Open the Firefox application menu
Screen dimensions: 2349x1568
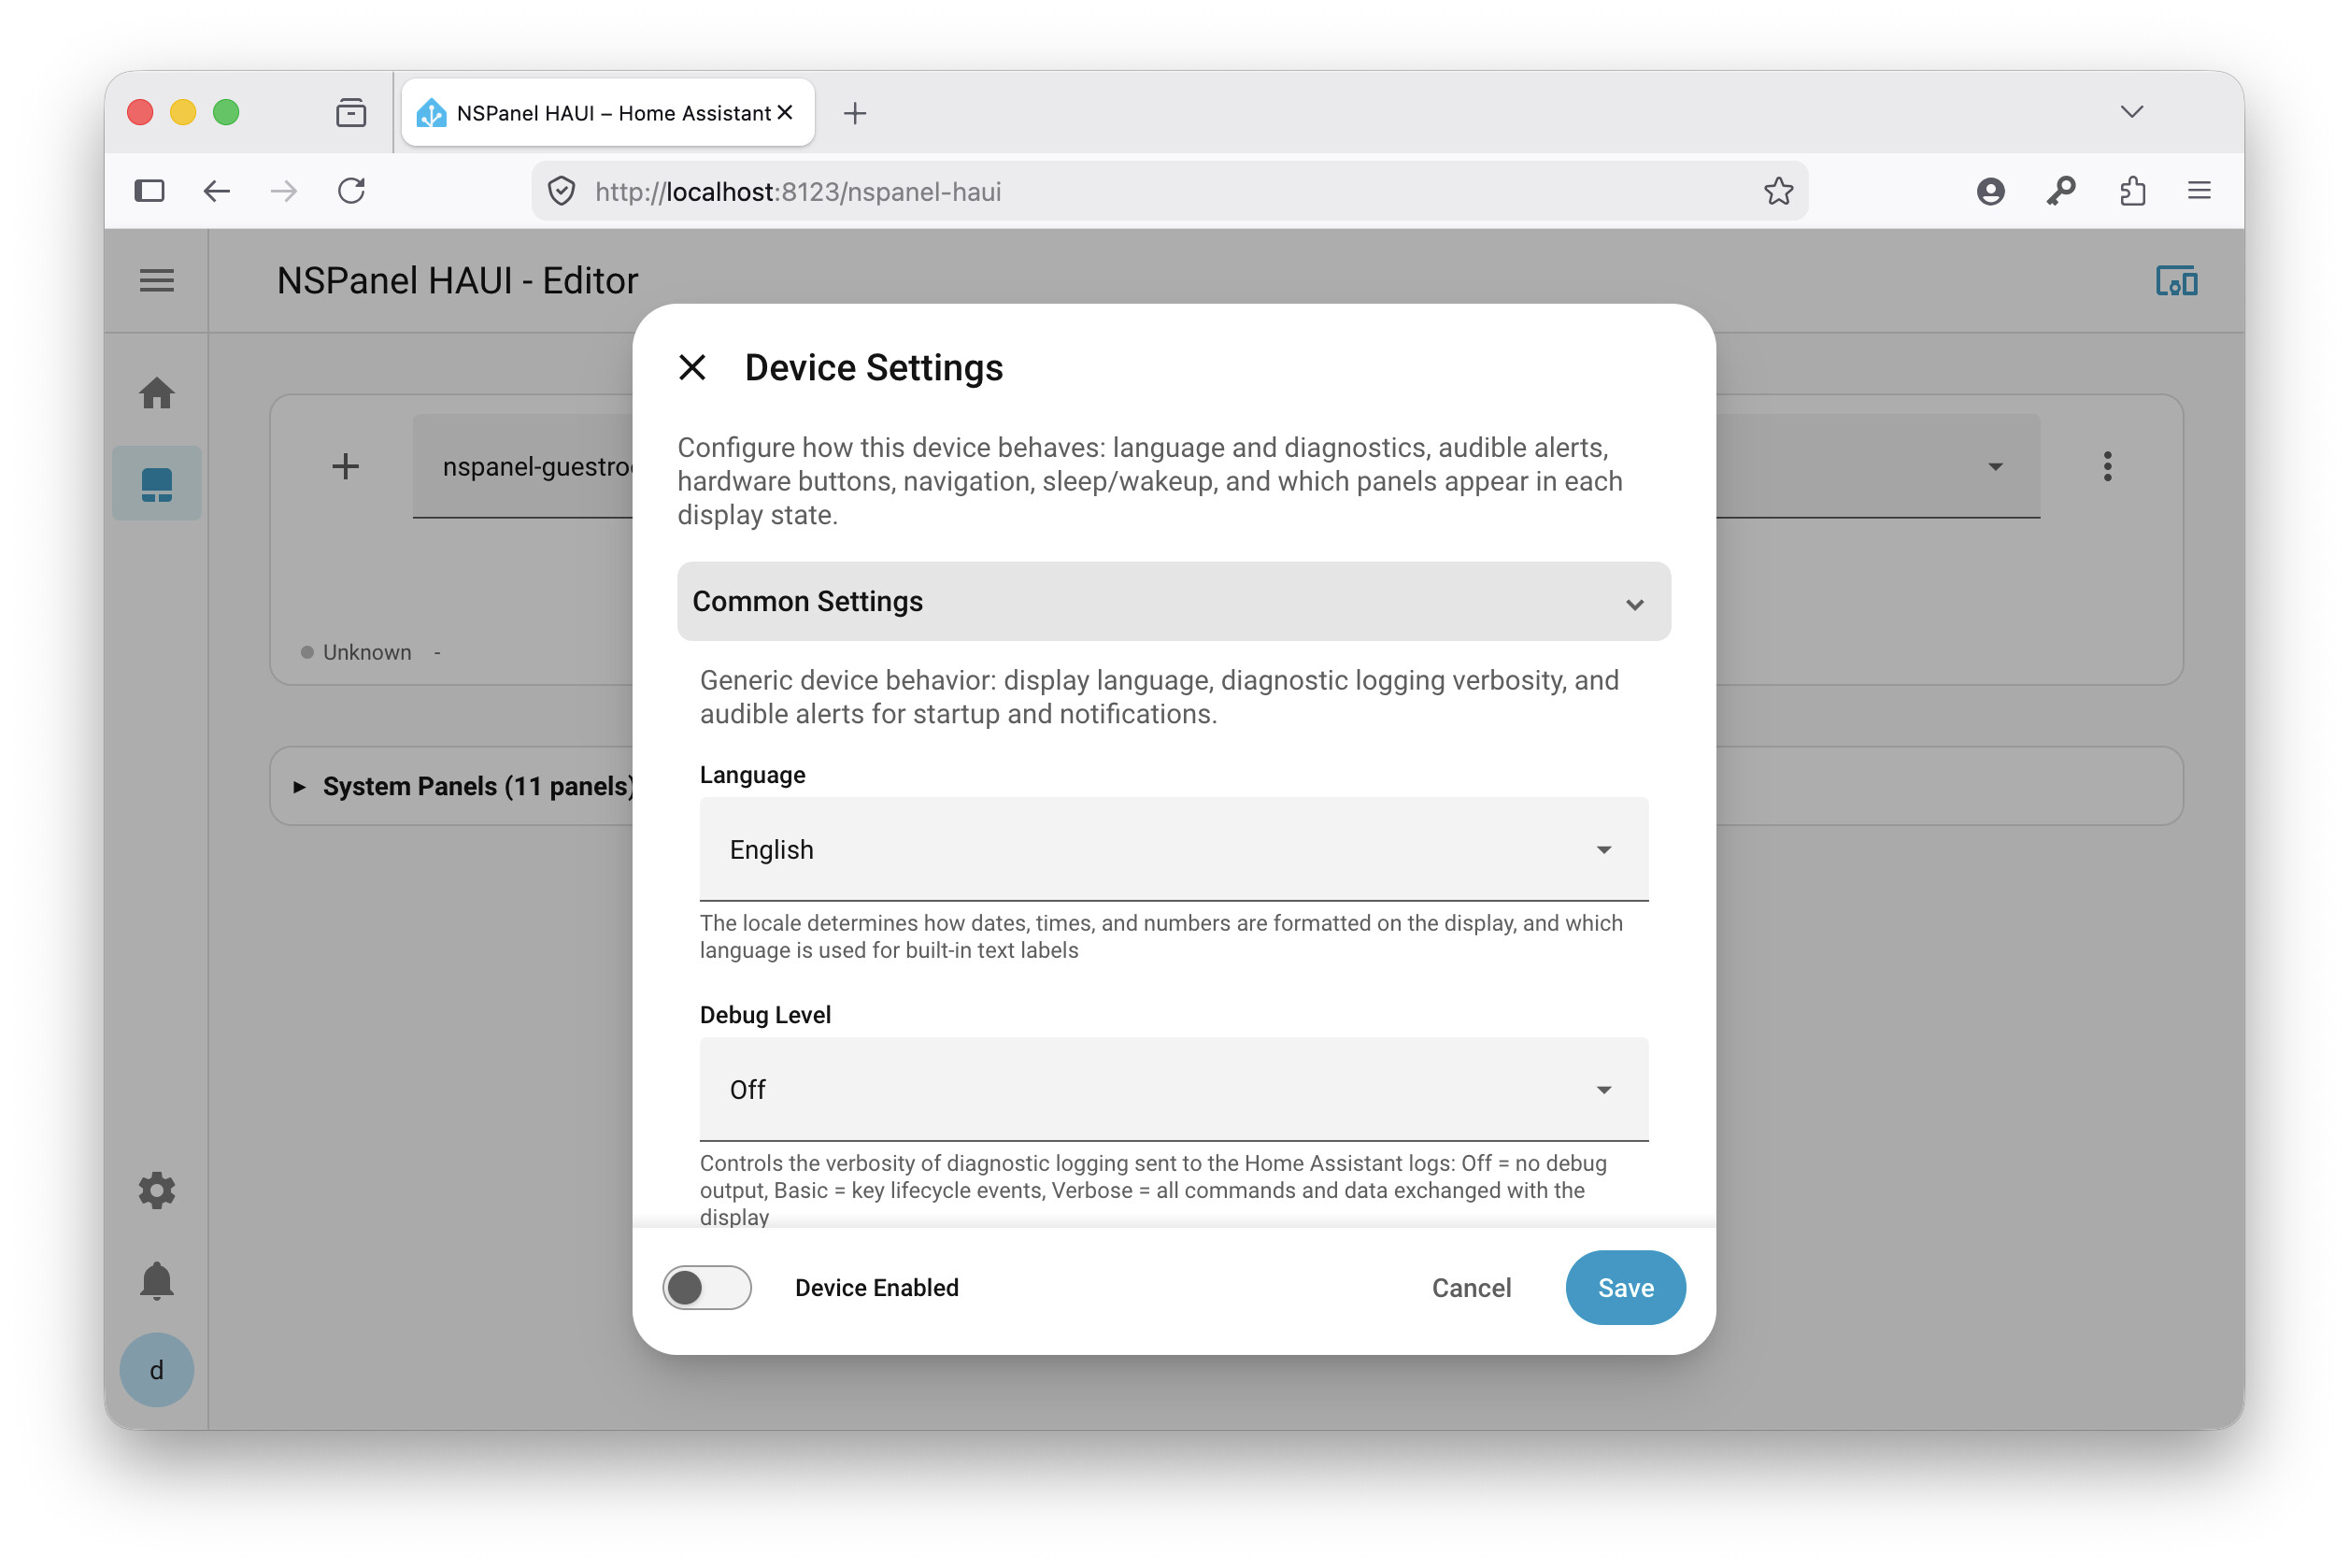pyautogui.click(x=2199, y=191)
